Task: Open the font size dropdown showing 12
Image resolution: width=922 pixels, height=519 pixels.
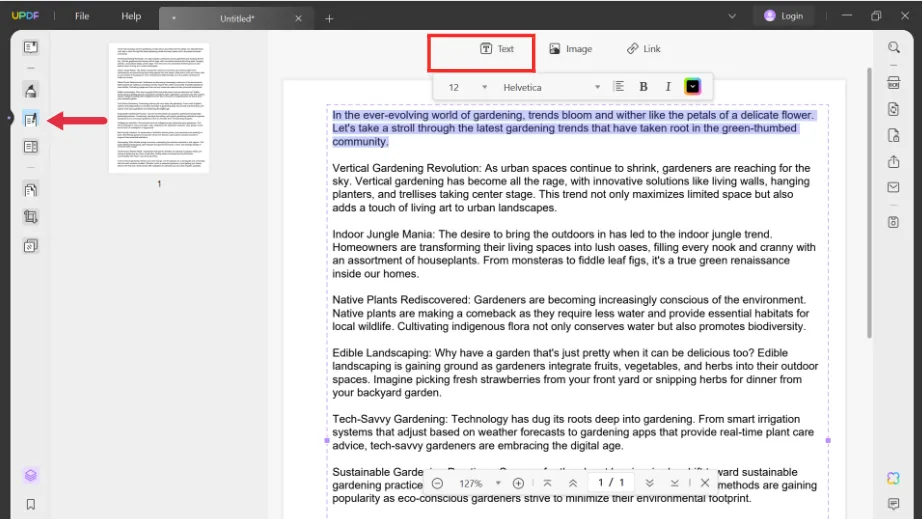Action: tap(467, 88)
